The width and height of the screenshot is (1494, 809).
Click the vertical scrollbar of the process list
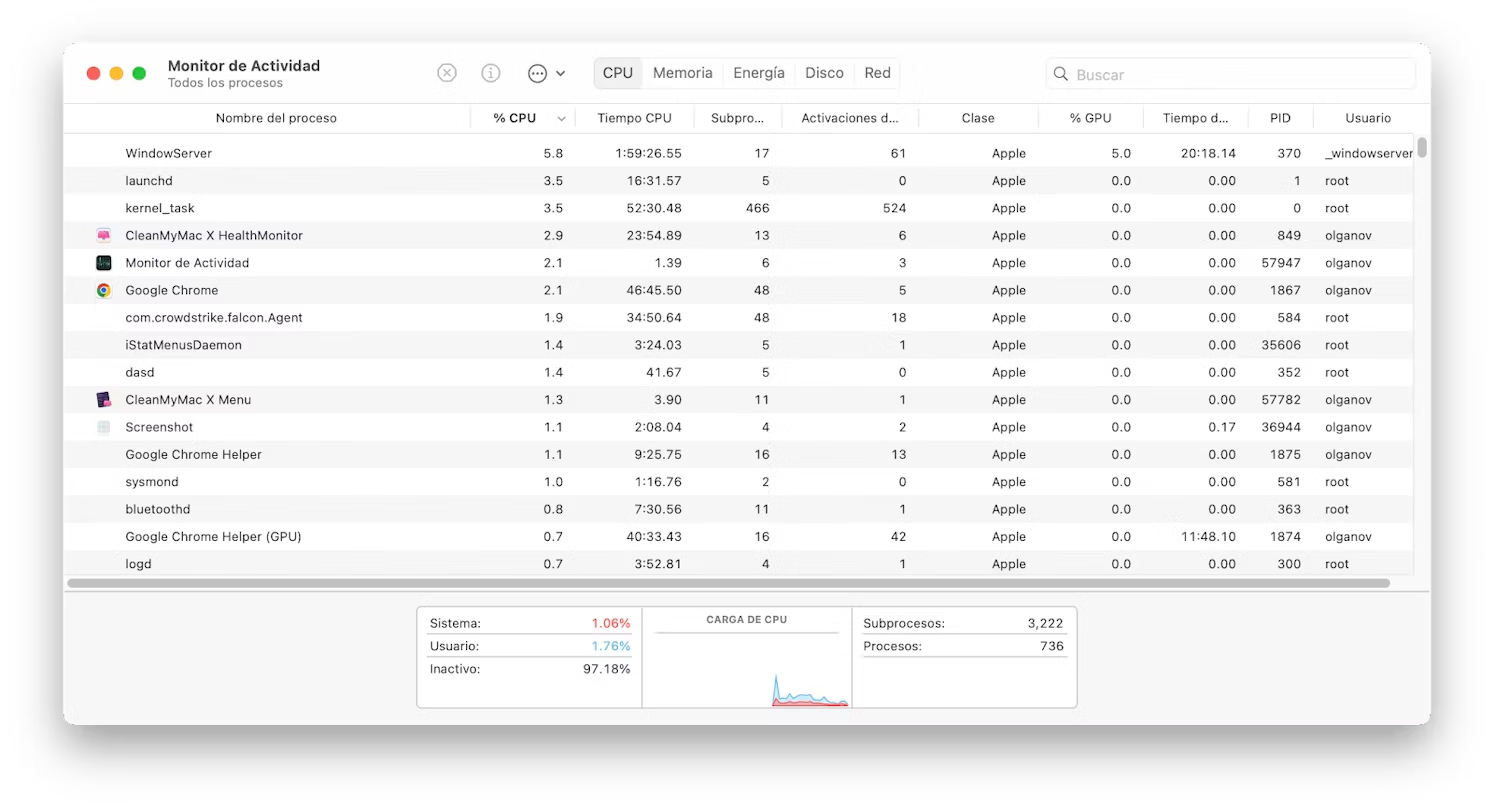point(1422,148)
